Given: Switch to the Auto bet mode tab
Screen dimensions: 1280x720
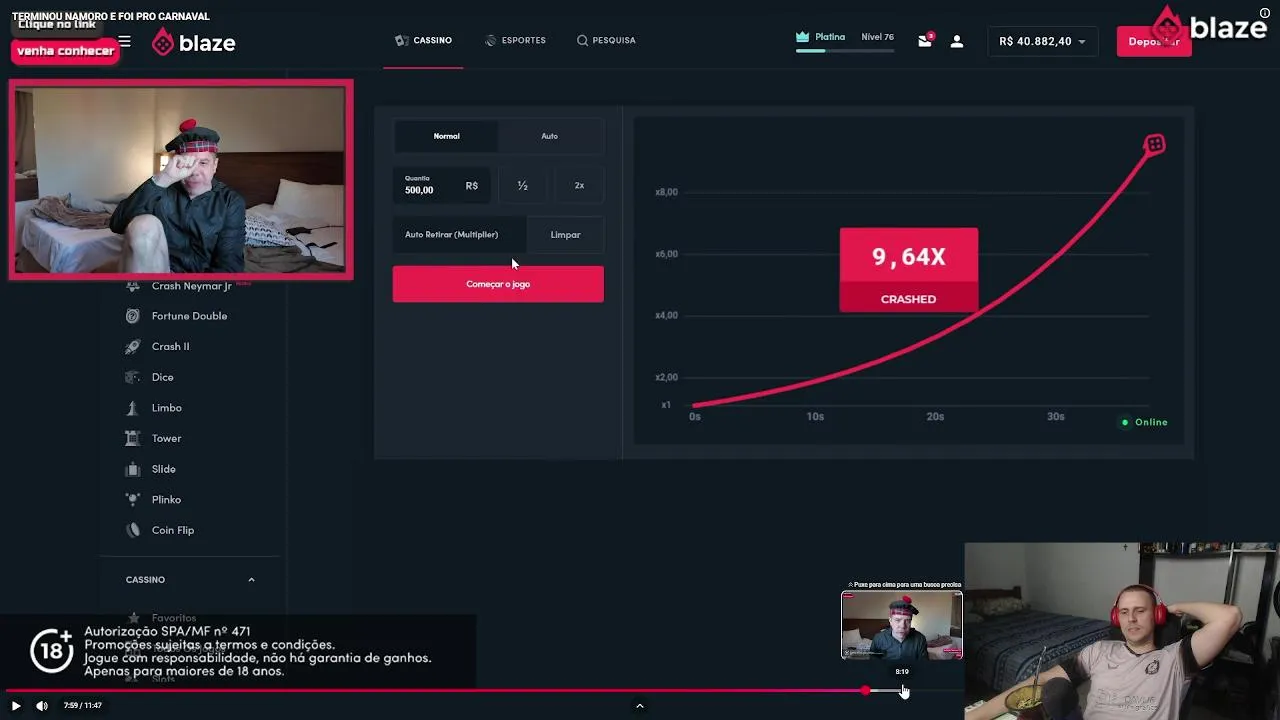Looking at the screenshot, I should (x=550, y=136).
